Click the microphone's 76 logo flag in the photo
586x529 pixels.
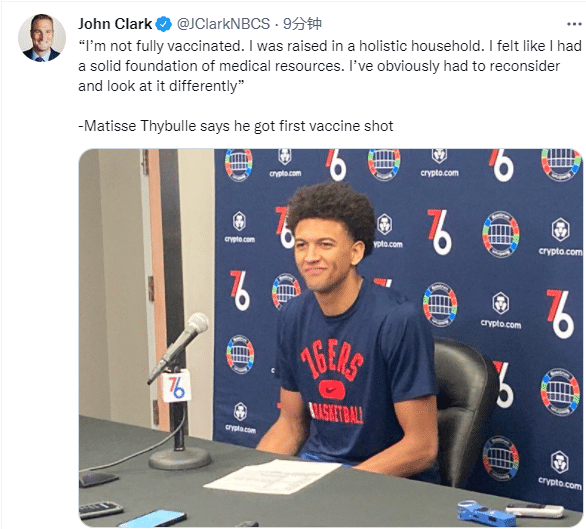click(x=176, y=386)
